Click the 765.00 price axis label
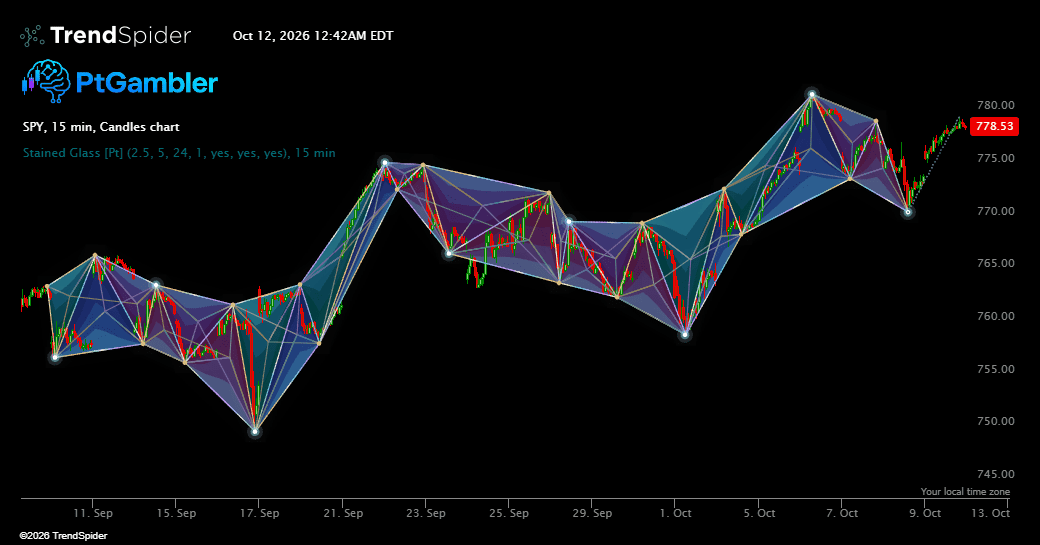 pos(996,263)
